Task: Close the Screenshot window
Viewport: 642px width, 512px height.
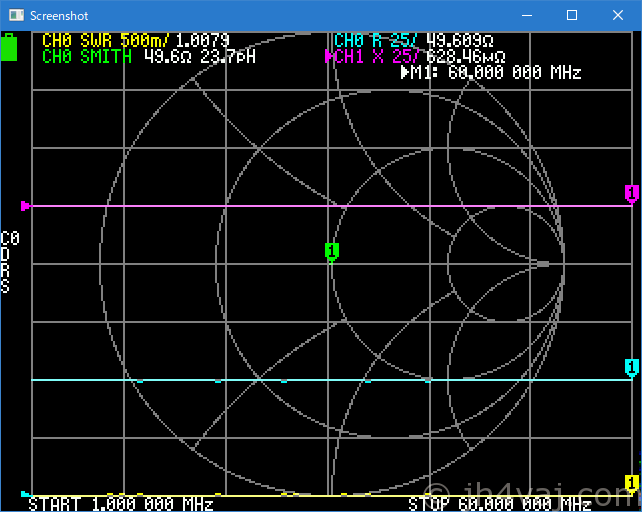Action: (618, 16)
